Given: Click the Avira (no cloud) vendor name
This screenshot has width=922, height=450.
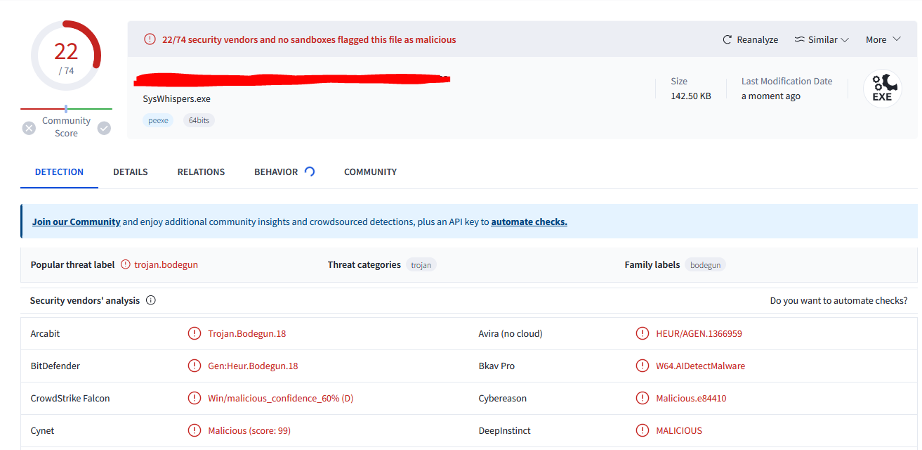Looking at the screenshot, I should coord(510,334).
